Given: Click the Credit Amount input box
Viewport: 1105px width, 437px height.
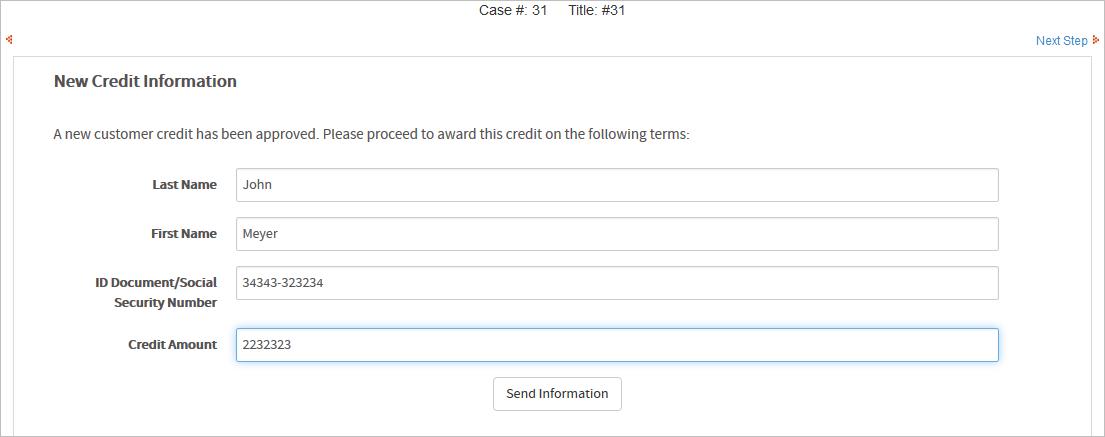Looking at the screenshot, I should [617, 345].
